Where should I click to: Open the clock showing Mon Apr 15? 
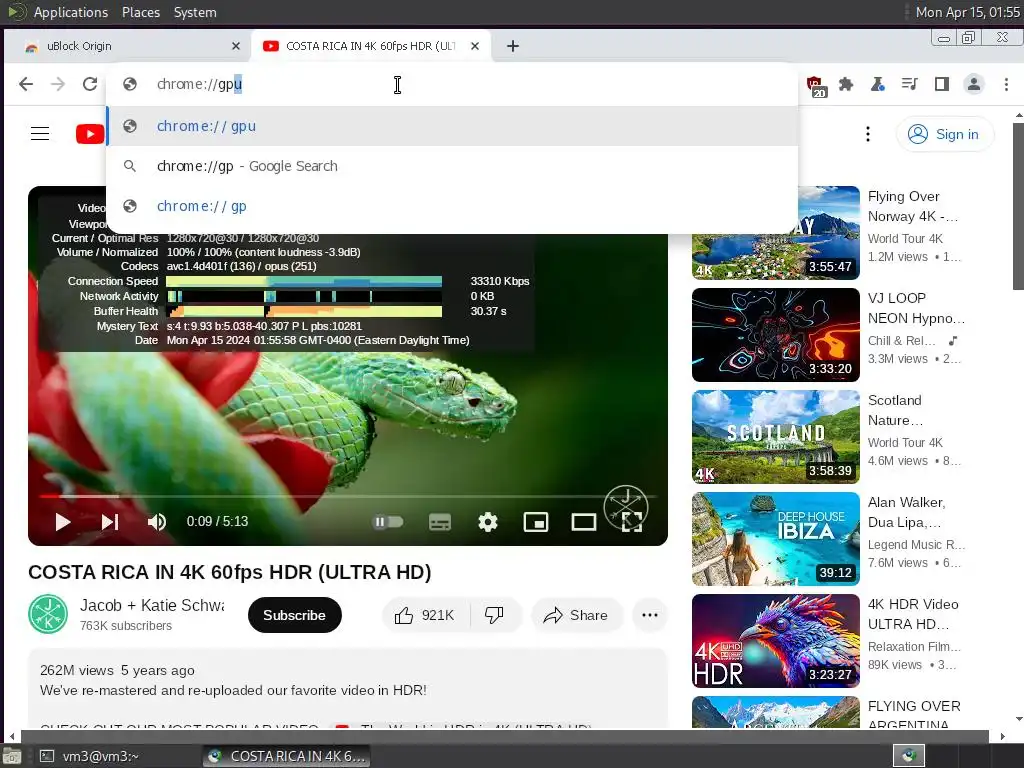pos(967,12)
